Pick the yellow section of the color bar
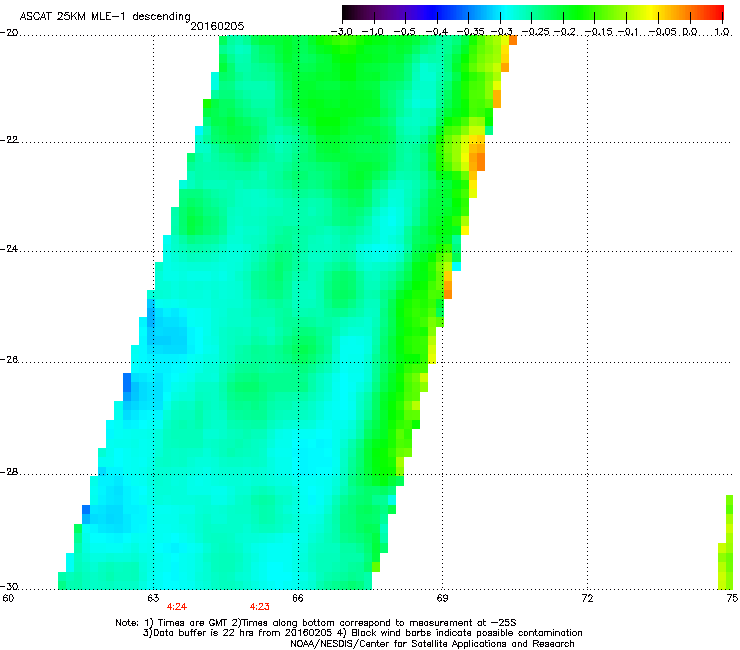 [x=652, y=12]
